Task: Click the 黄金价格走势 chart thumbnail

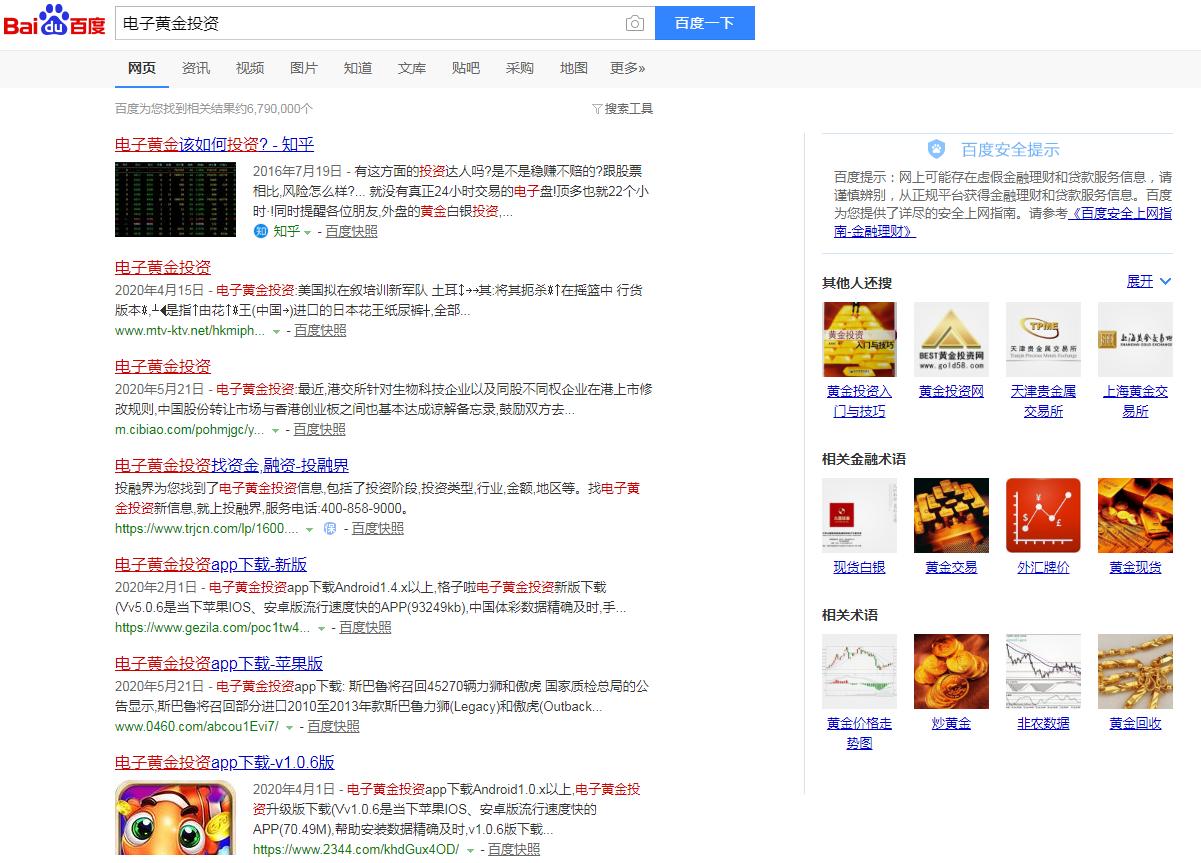Action: tap(859, 671)
